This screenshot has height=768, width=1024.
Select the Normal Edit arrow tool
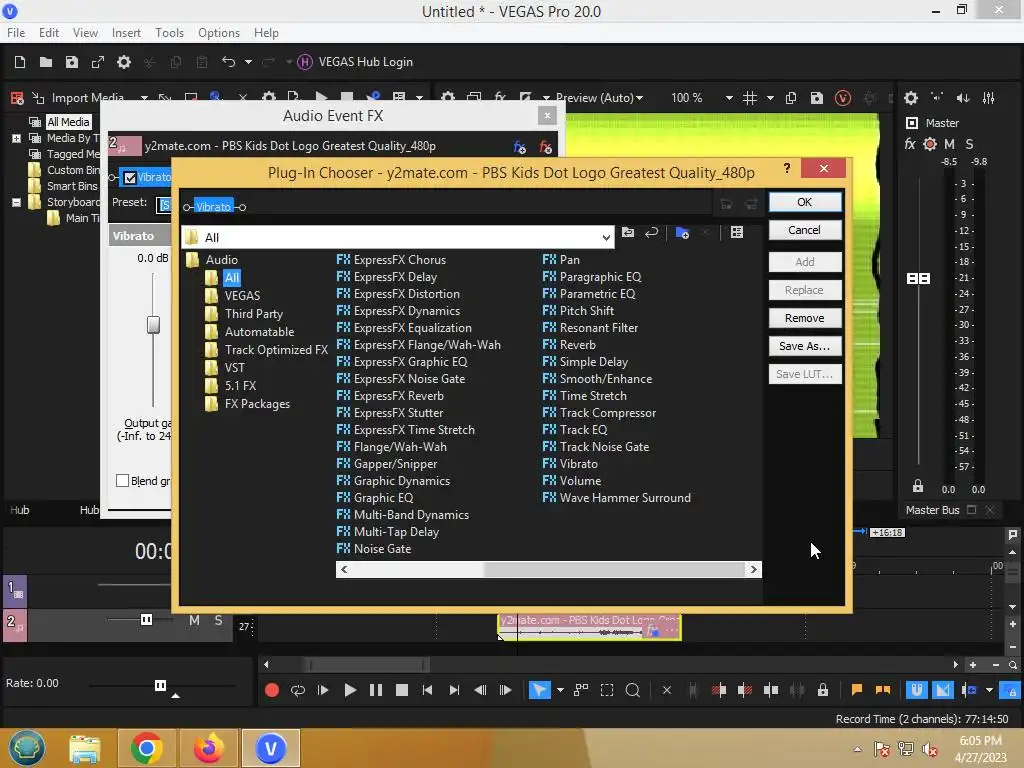pos(539,690)
